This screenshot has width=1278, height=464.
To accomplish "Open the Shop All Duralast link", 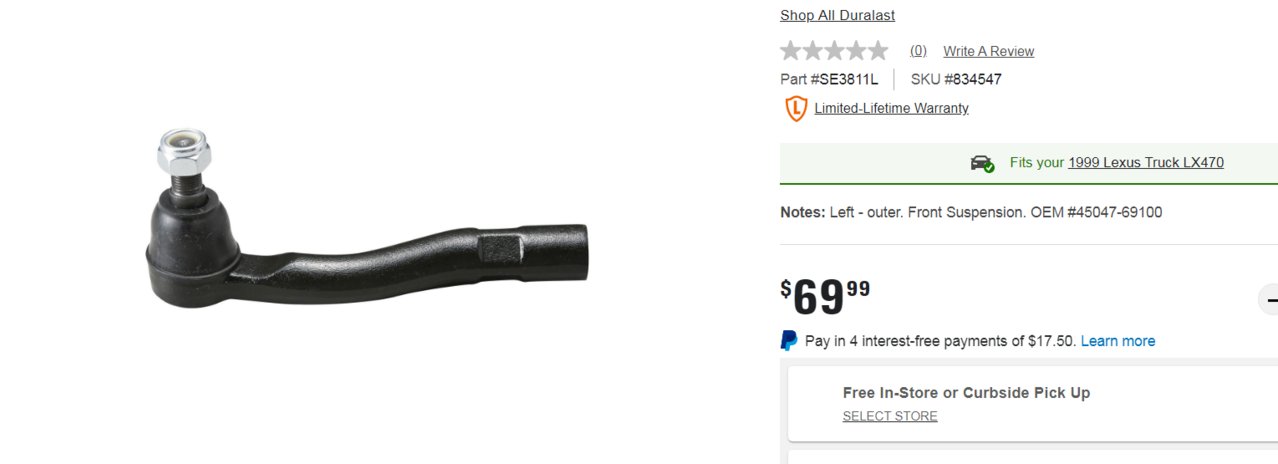I will pos(837,15).
